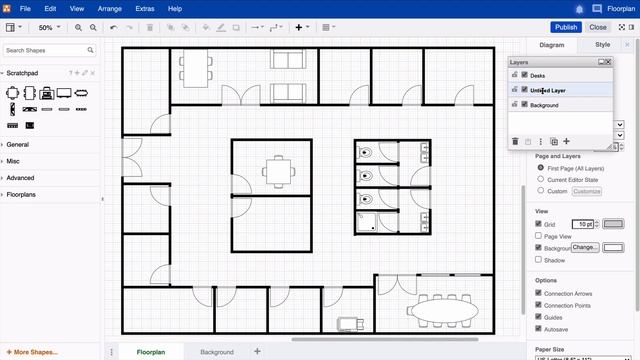
Task: Select Current Editor State radio button
Action: point(540,179)
